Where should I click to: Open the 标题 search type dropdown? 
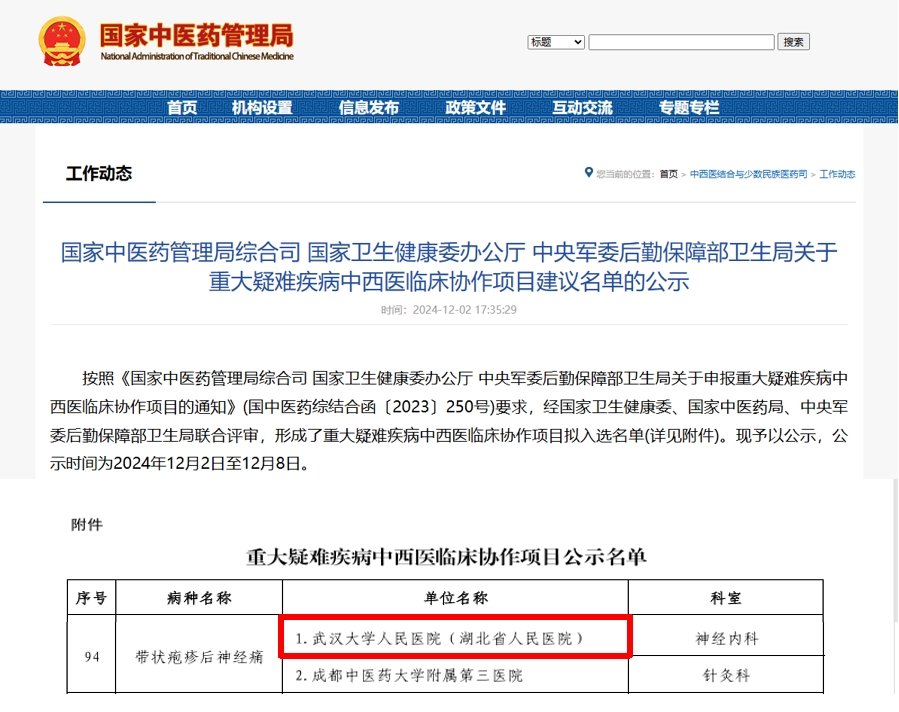[556, 42]
